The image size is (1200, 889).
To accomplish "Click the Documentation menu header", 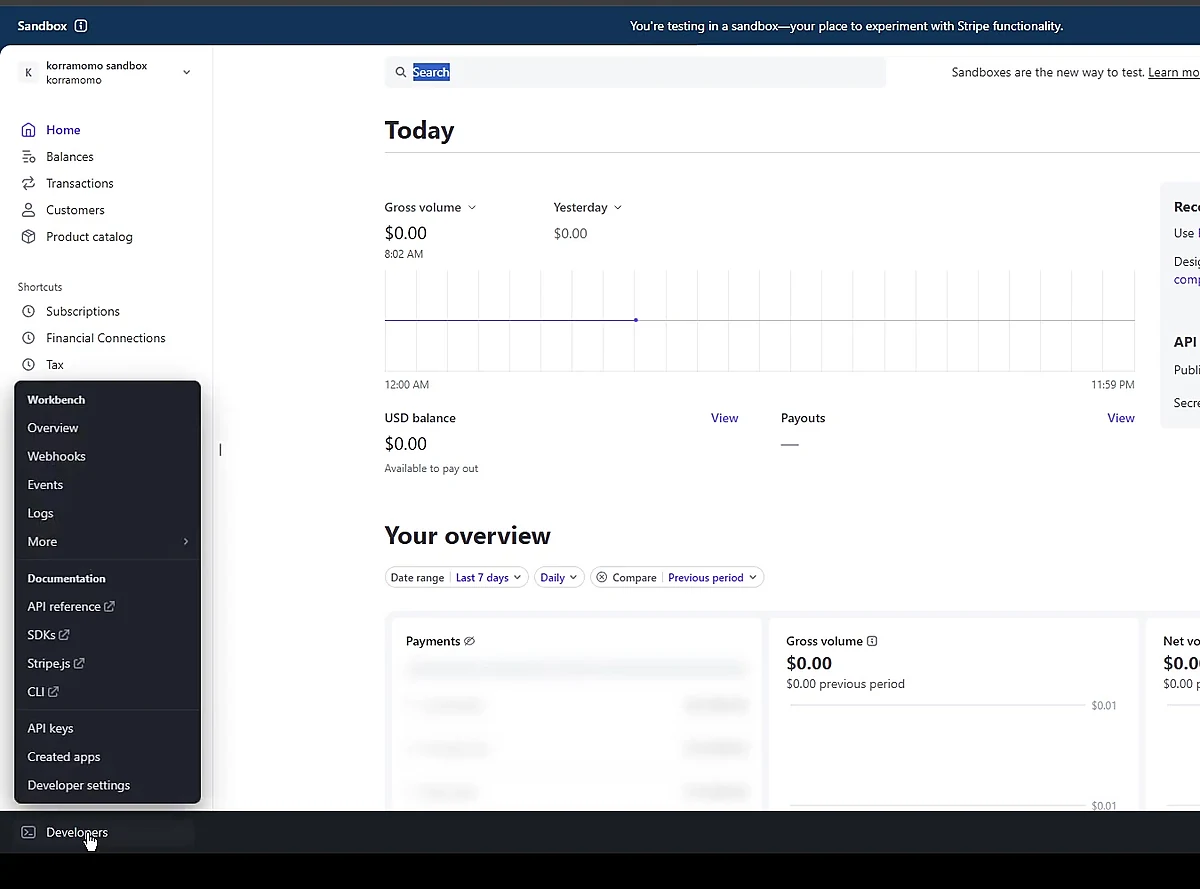I will pos(66,578).
